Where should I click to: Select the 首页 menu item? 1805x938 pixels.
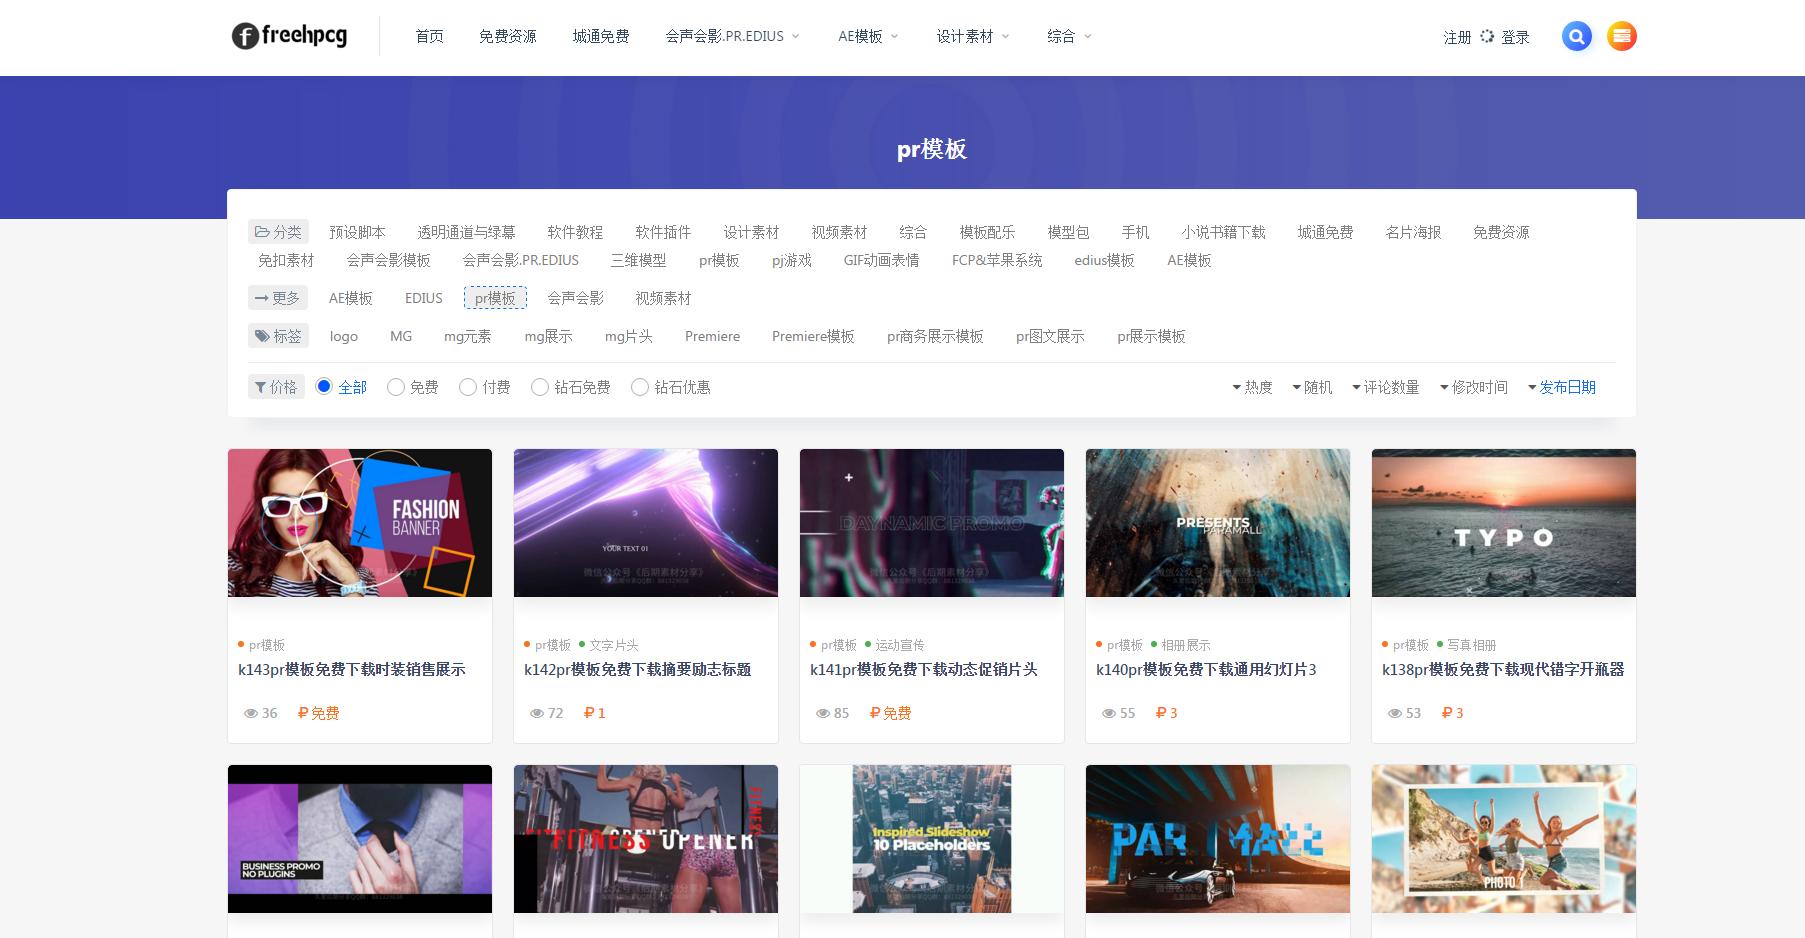coord(428,35)
